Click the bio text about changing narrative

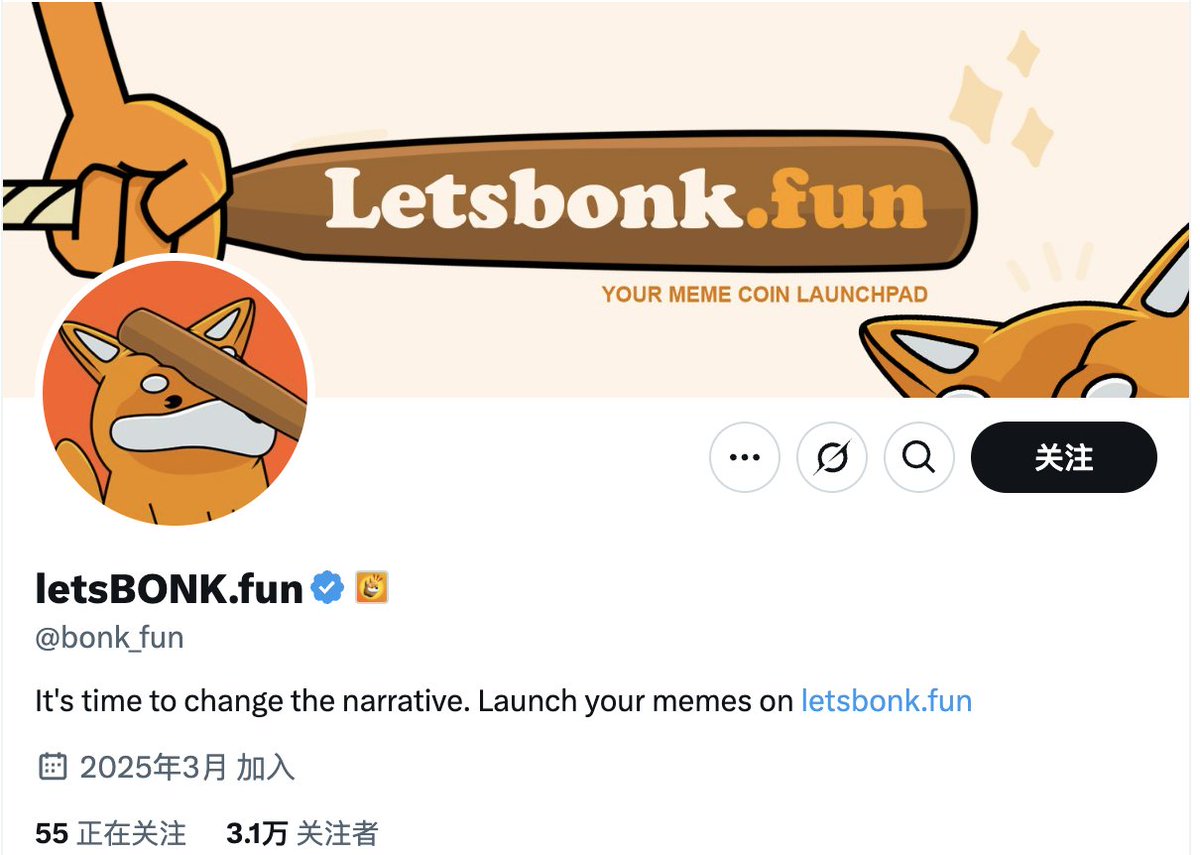tap(414, 700)
